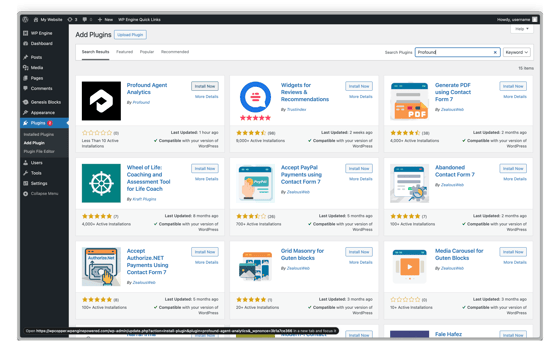Open WP Engine Quick Links menu
This screenshot has height=363, width=560.
tap(139, 20)
